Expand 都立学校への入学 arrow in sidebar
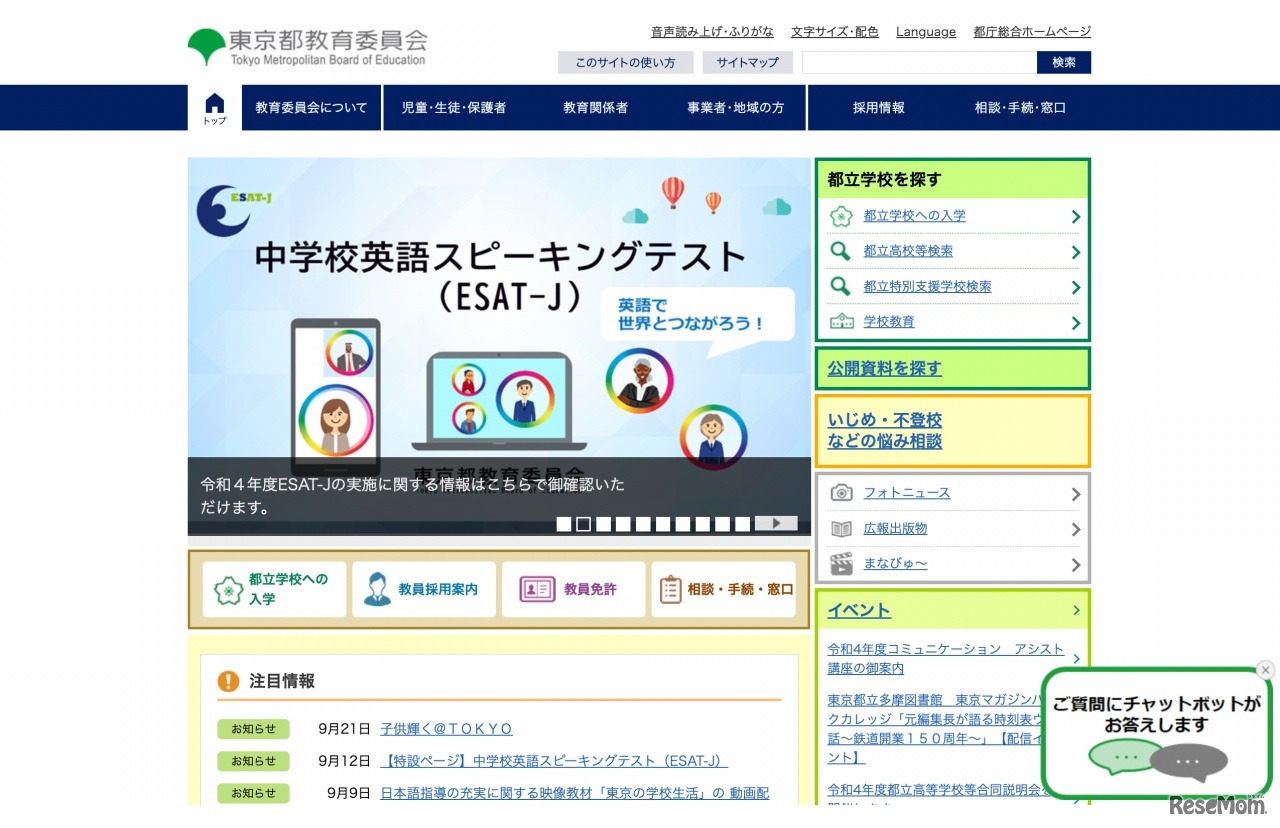The height and width of the screenshot is (828, 1280). point(1075,217)
